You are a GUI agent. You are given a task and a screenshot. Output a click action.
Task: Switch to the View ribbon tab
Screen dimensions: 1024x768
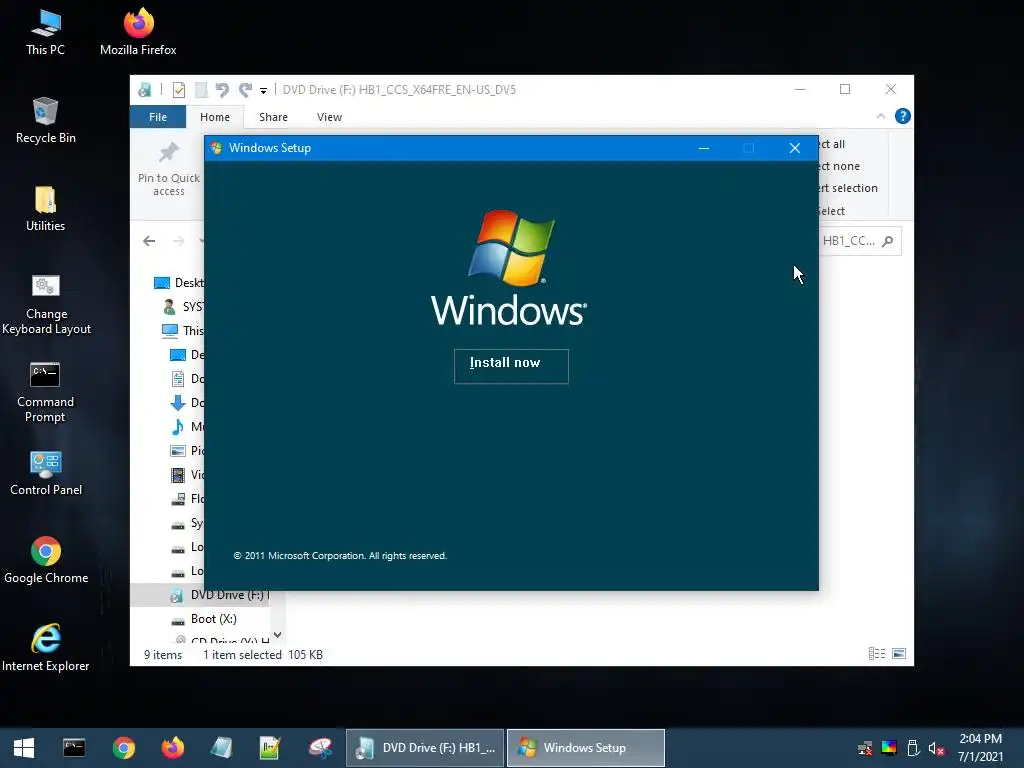329,117
